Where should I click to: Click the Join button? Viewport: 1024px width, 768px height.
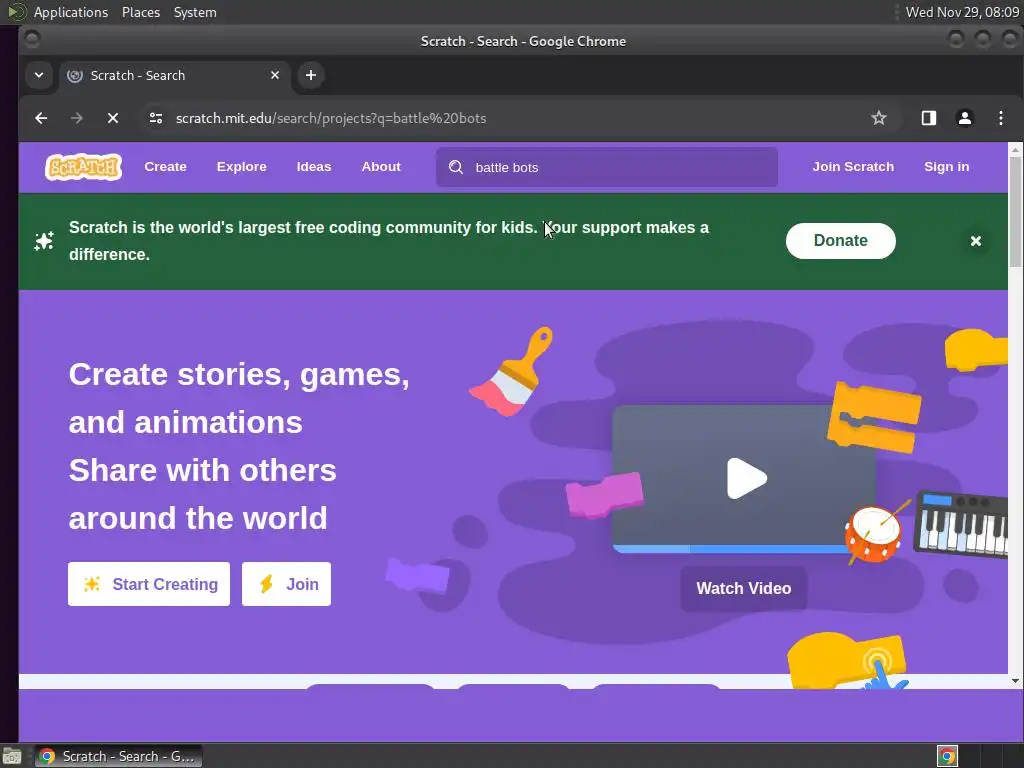click(x=286, y=584)
